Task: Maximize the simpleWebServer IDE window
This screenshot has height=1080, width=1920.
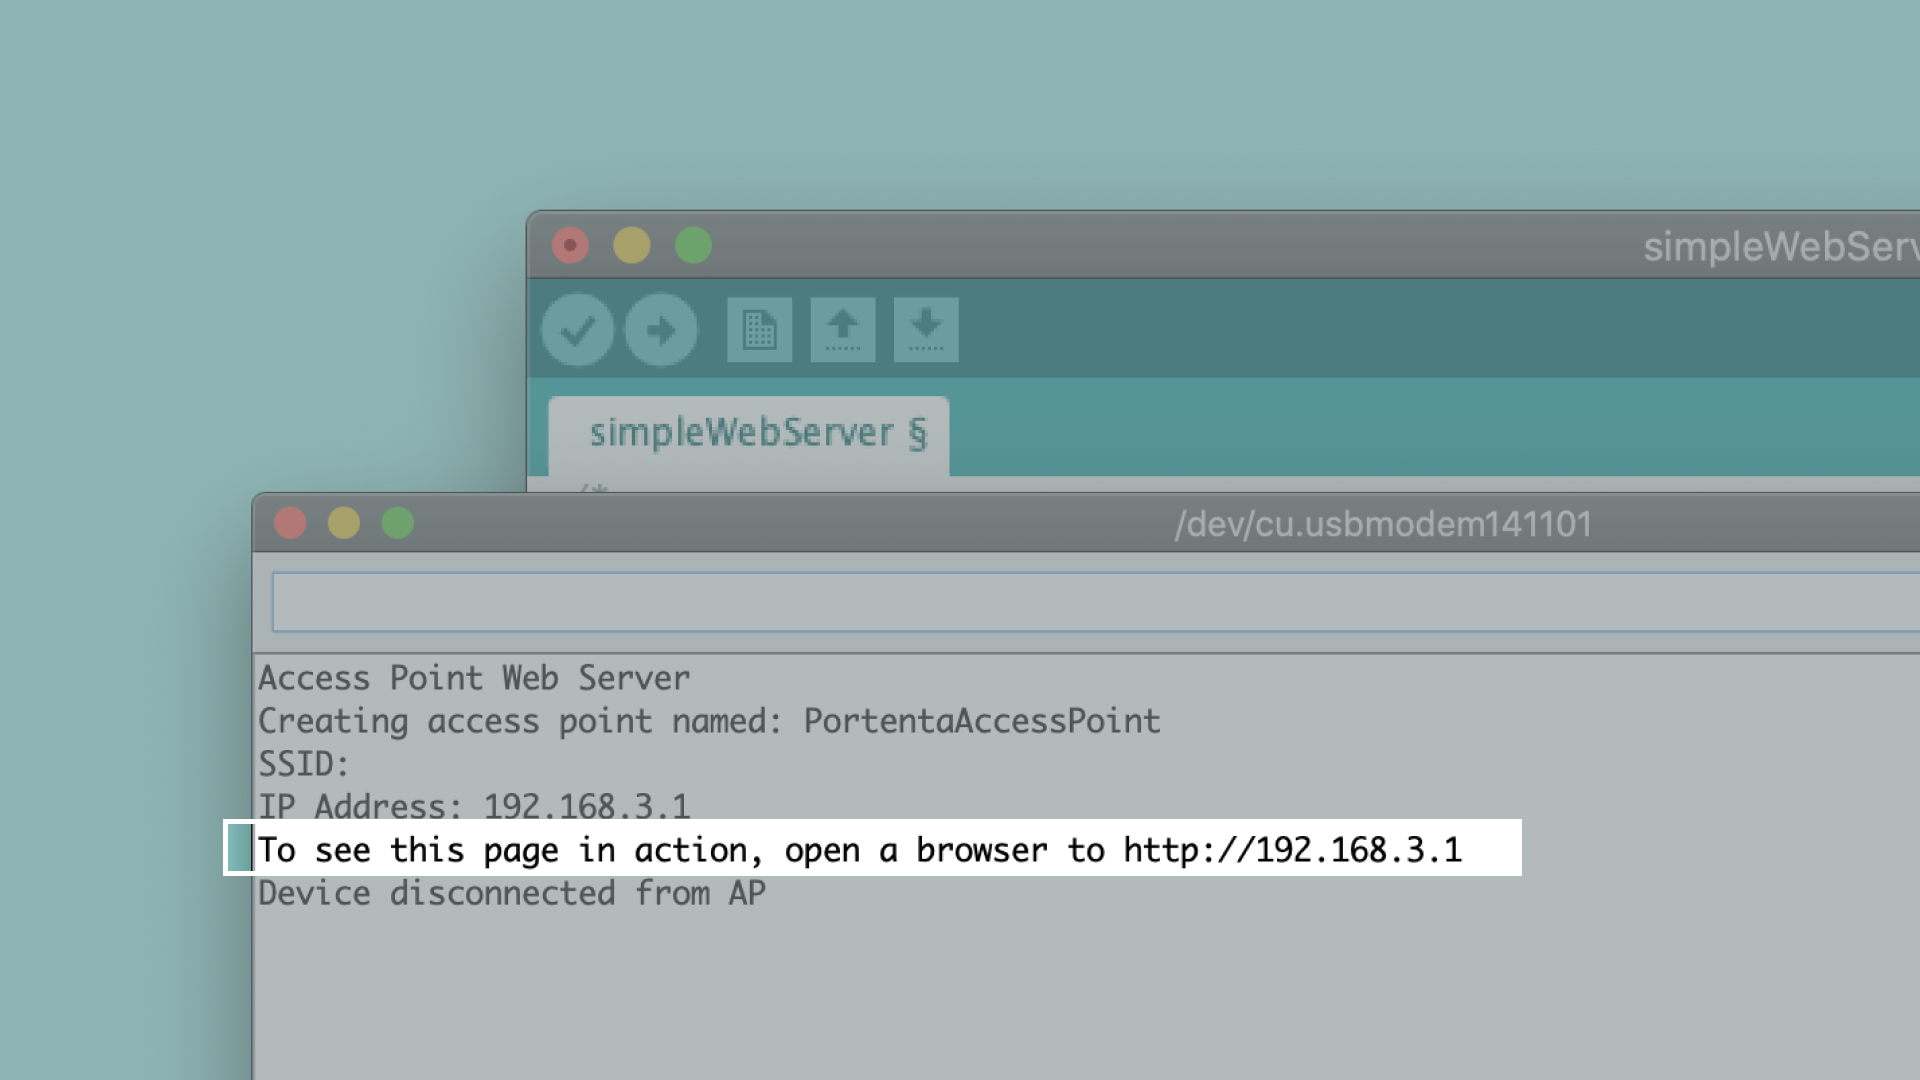Action: pos(693,245)
